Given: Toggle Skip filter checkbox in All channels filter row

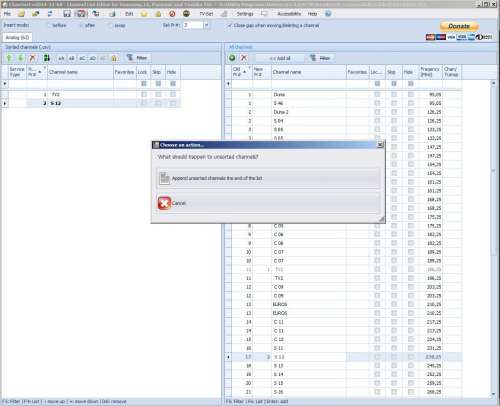Looking at the screenshot, I should [394, 84].
